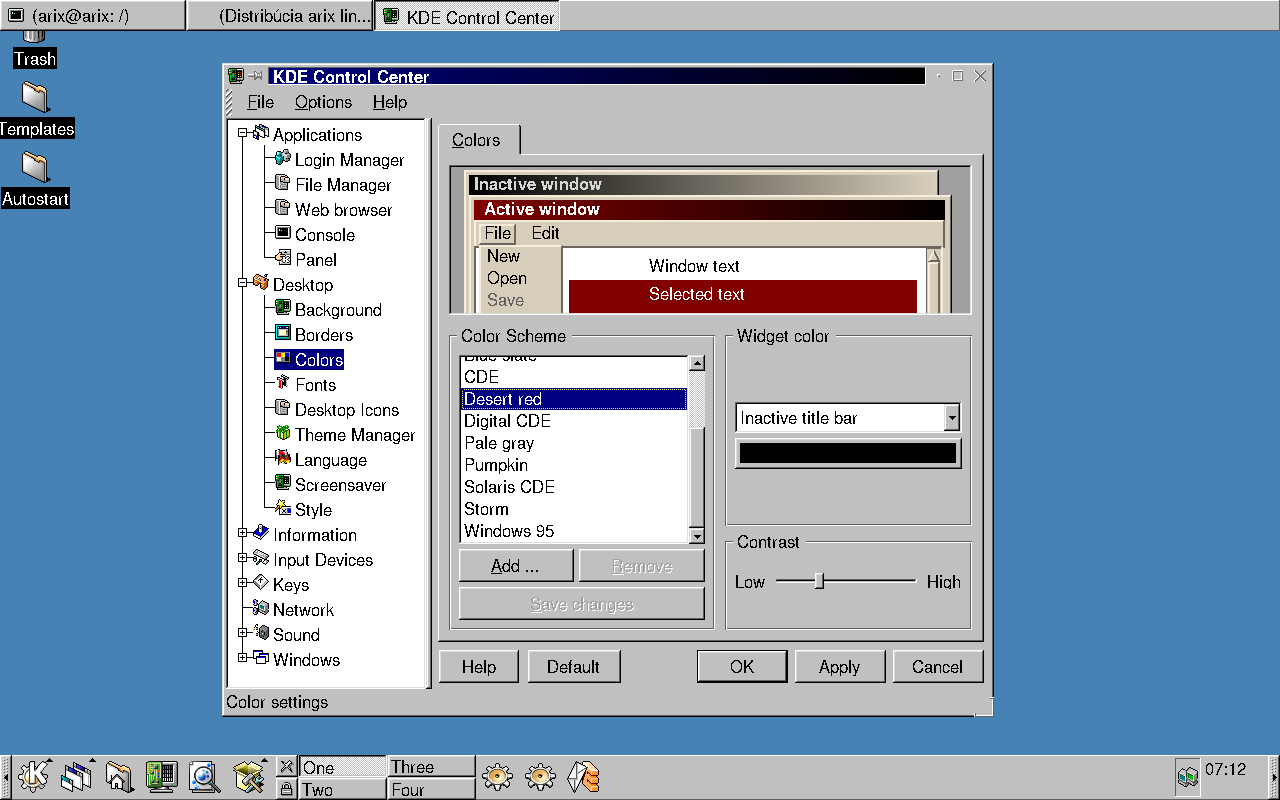The height and width of the screenshot is (800, 1280).
Task: Click the Help button at bottom
Action: coord(479,667)
